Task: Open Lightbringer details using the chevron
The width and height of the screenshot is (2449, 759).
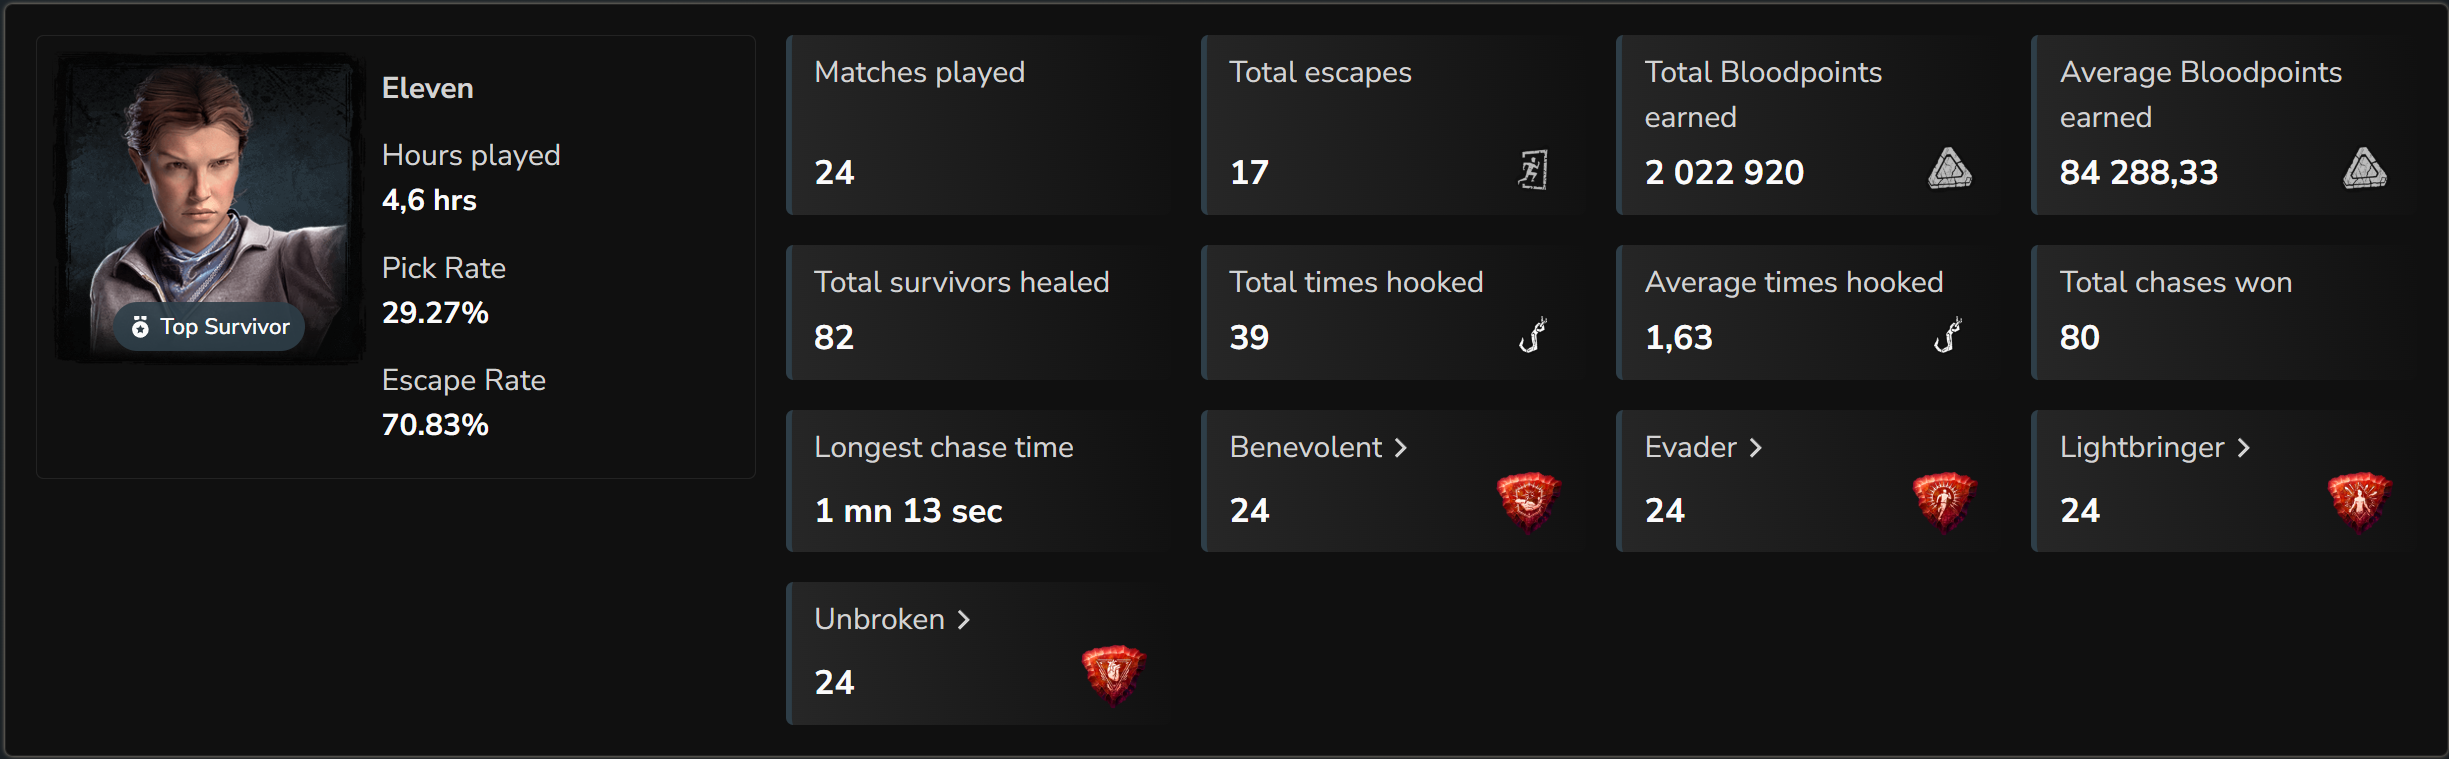Action: point(2245,447)
